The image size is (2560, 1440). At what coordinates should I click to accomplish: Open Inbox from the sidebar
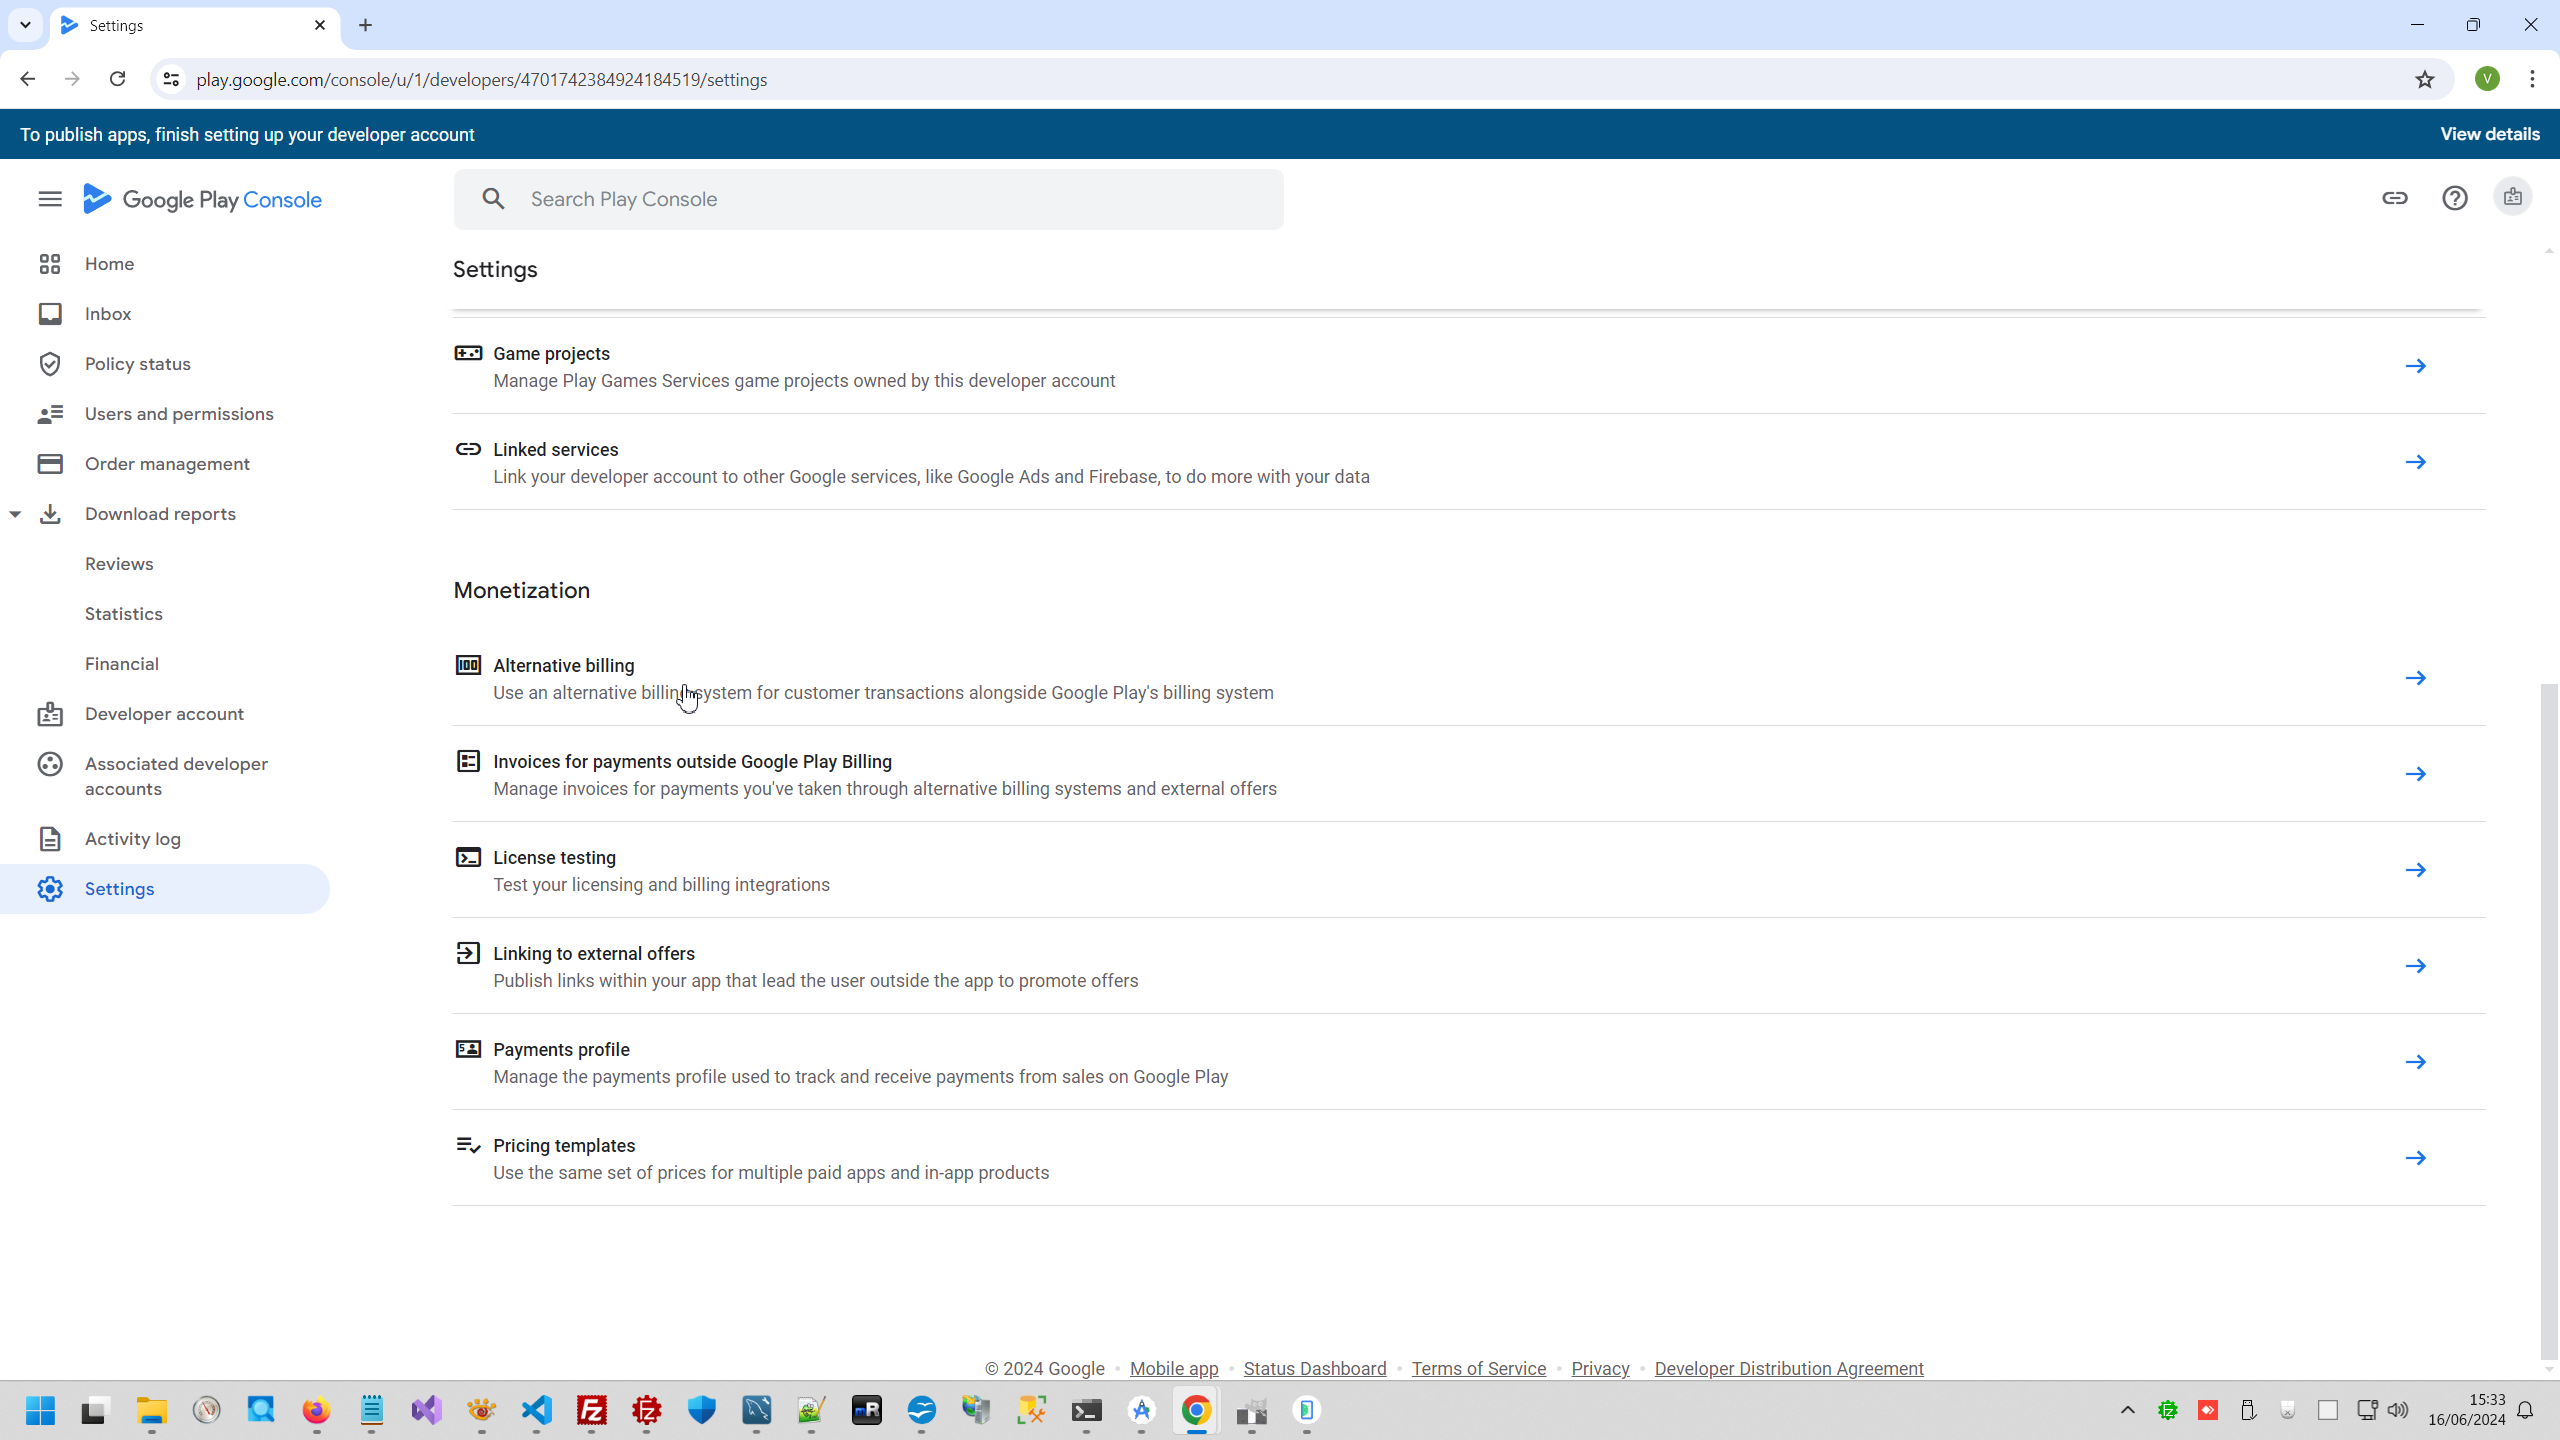(x=108, y=314)
